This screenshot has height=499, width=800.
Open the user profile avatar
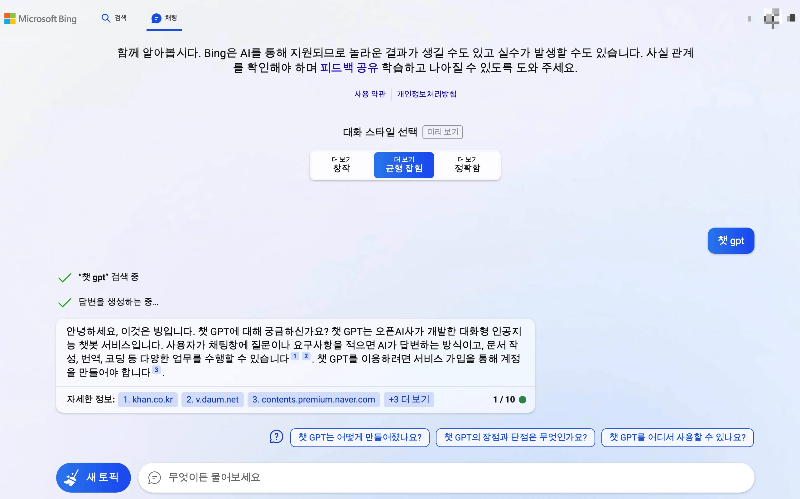coord(771,19)
